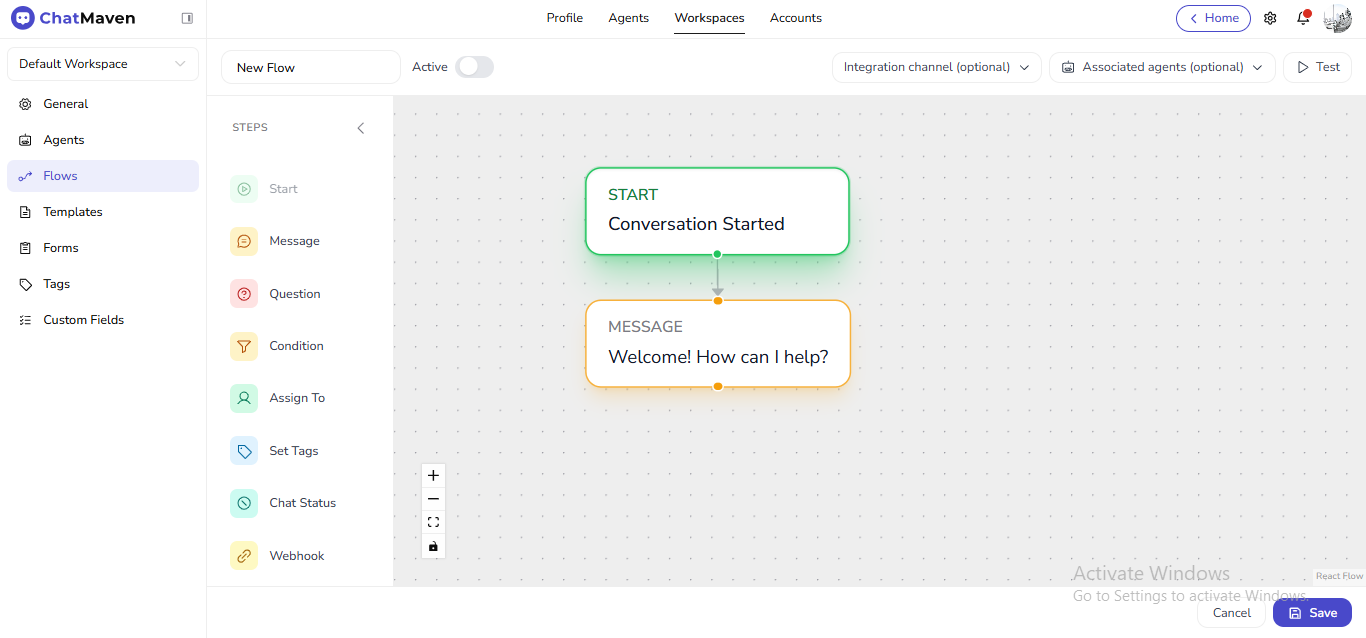
Task: Toggle the flow lock in canvas controls
Action: (433, 546)
